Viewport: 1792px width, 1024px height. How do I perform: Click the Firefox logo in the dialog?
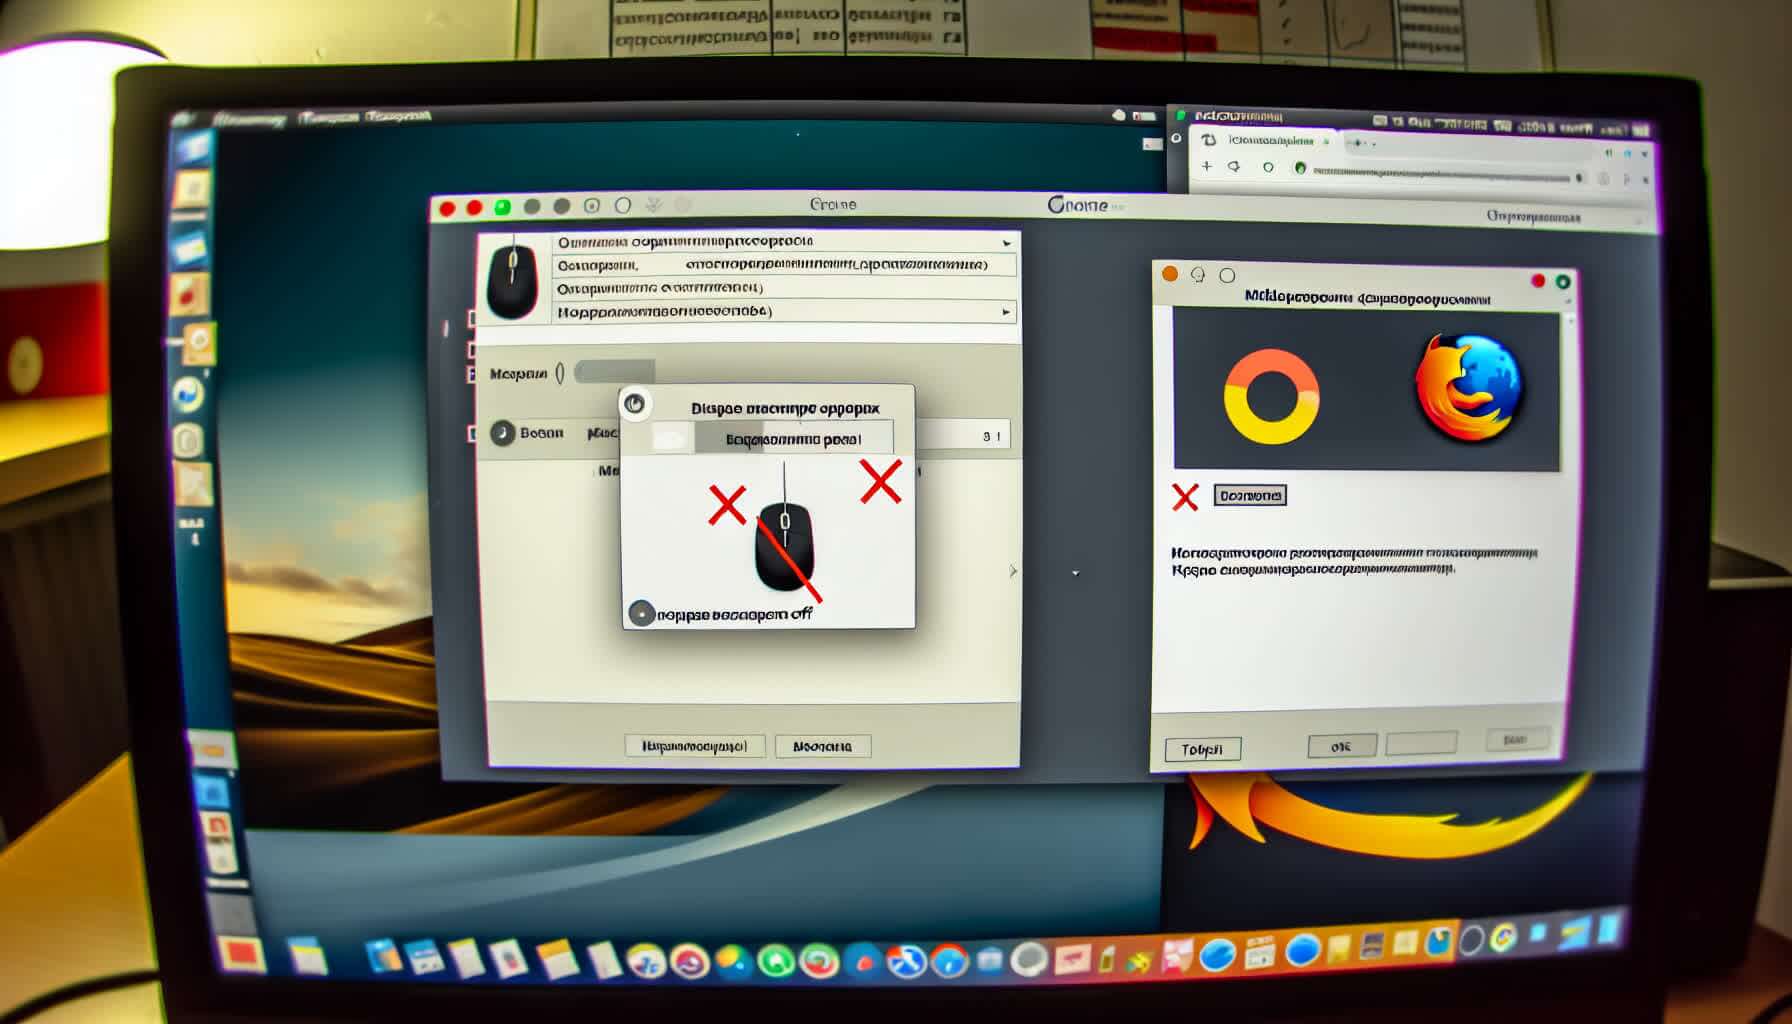[x=1467, y=389]
